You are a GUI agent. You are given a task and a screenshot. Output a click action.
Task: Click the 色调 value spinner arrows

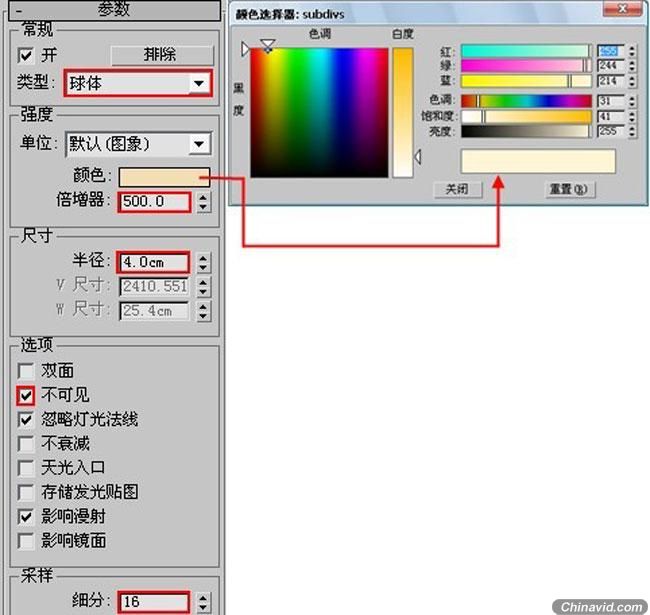point(632,101)
